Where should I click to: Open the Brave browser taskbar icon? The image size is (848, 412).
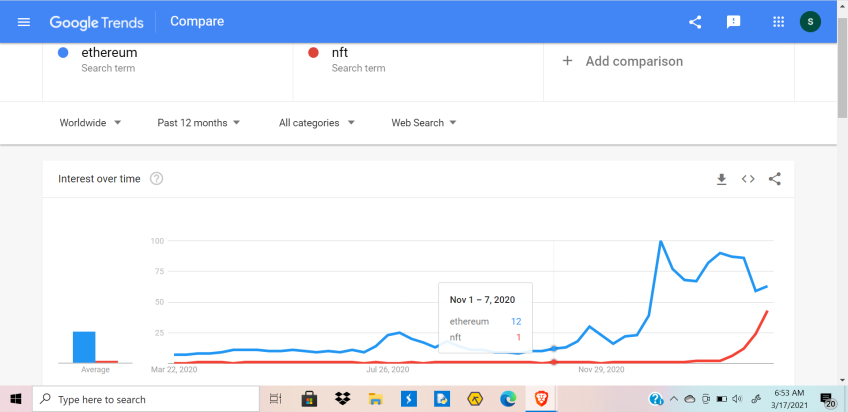click(540, 399)
